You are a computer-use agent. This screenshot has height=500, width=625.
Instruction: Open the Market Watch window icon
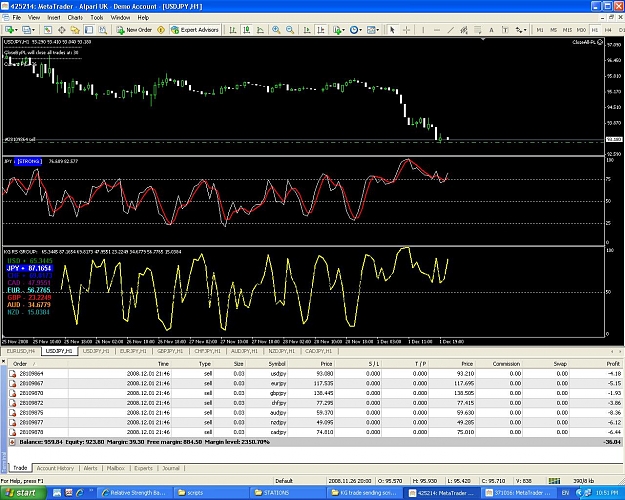47,30
